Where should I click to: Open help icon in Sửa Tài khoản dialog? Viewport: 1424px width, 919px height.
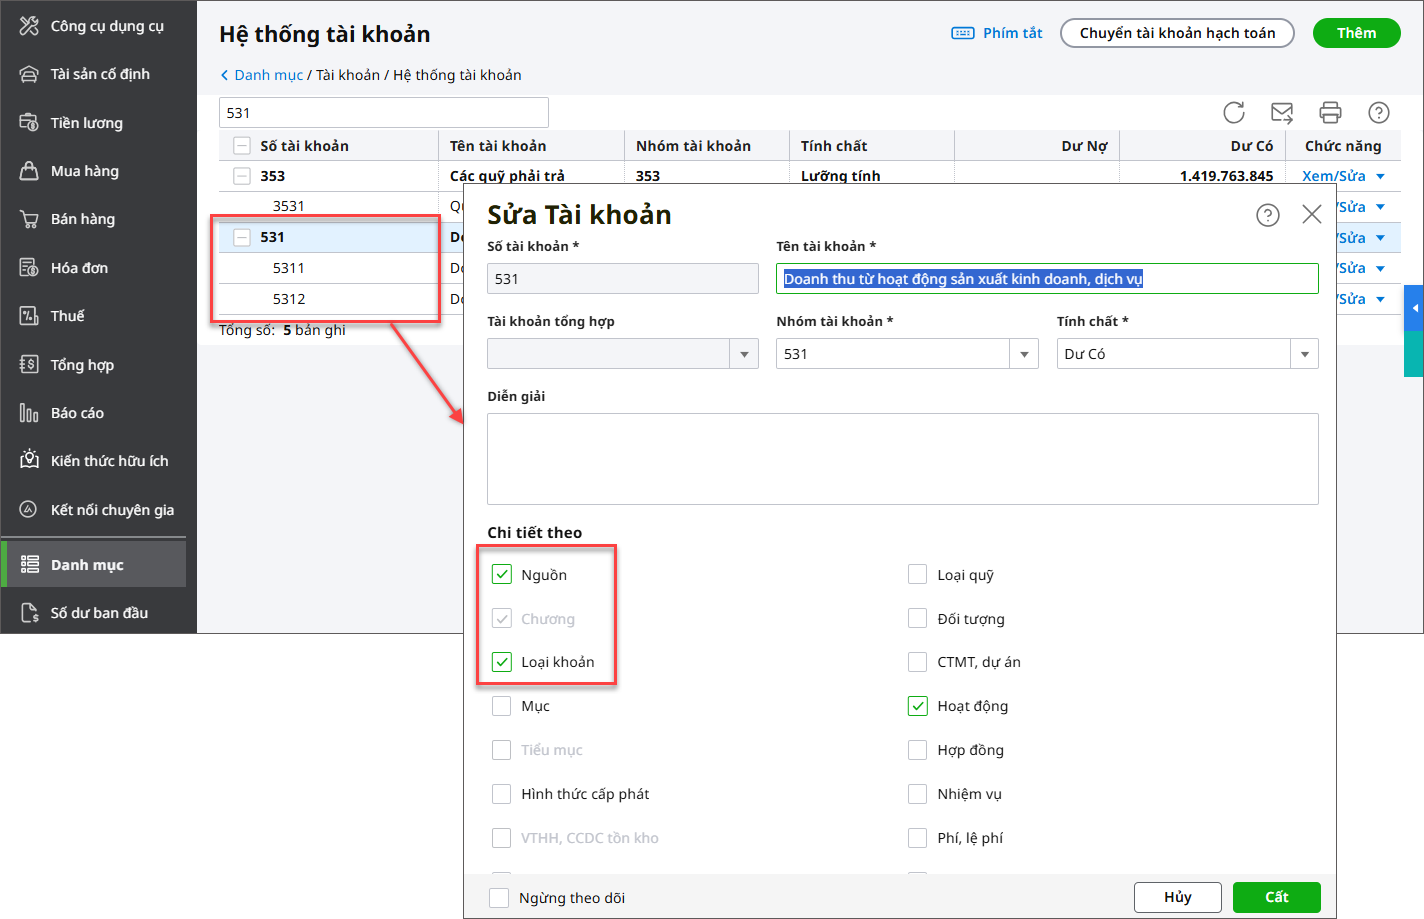pos(1268,215)
